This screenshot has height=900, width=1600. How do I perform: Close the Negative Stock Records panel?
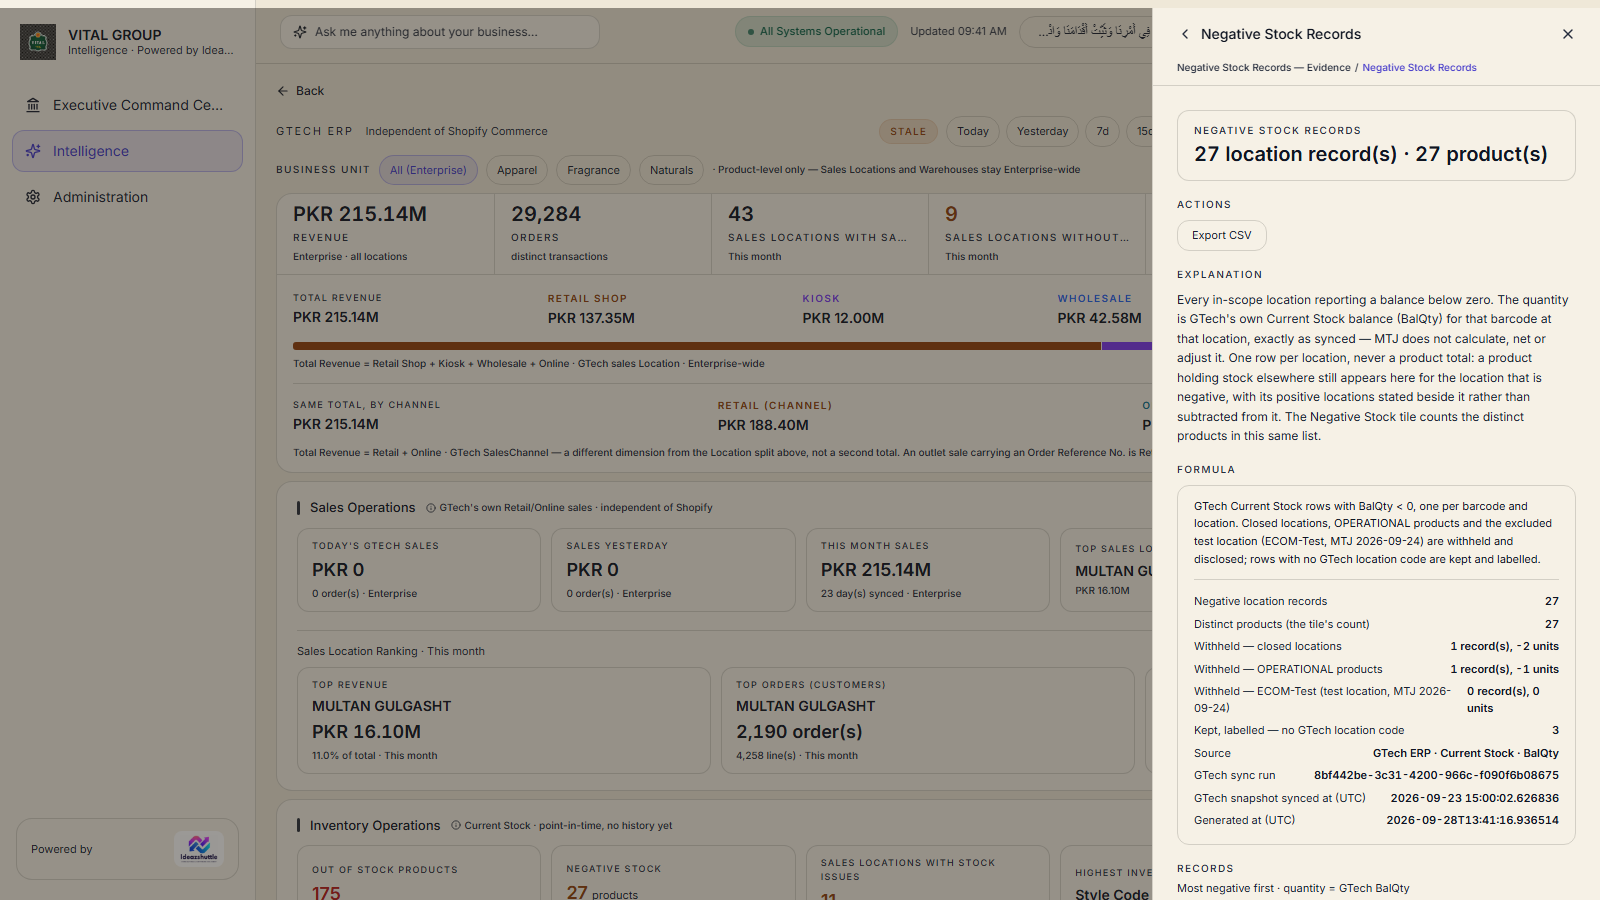[1568, 34]
